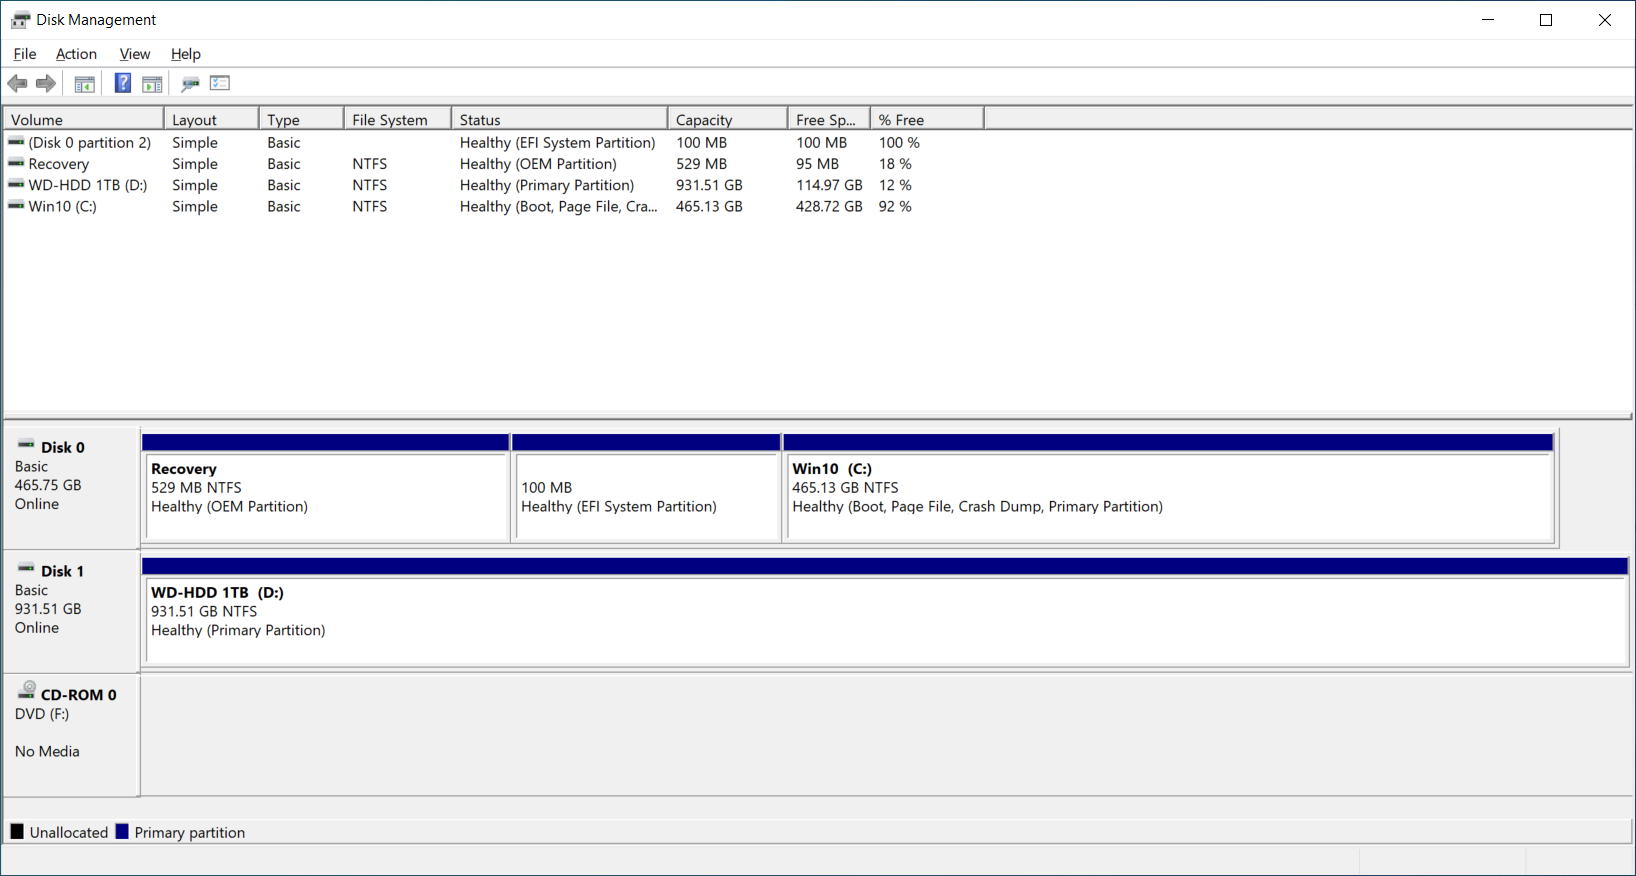Click the '114.97 GB' free space cell
Screen dimensions: 1636x876
[829, 185]
